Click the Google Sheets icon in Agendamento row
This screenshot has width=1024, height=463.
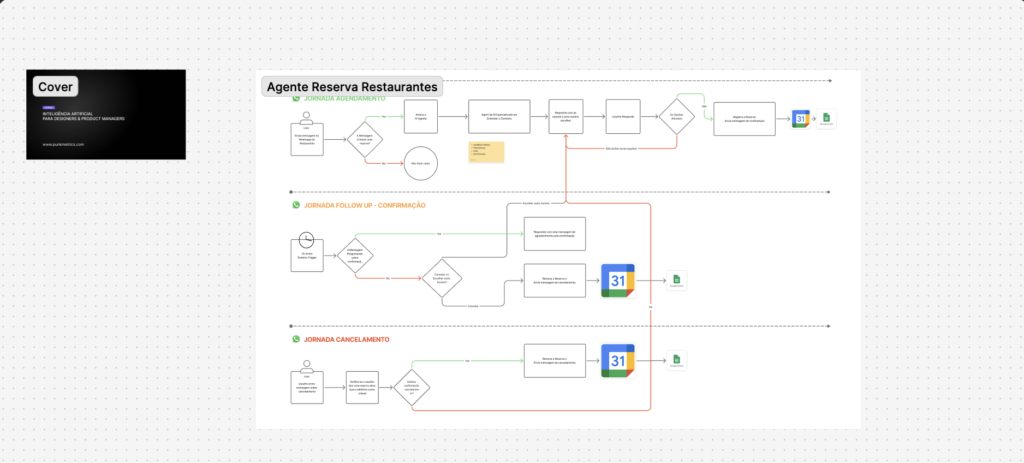point(827,119)
